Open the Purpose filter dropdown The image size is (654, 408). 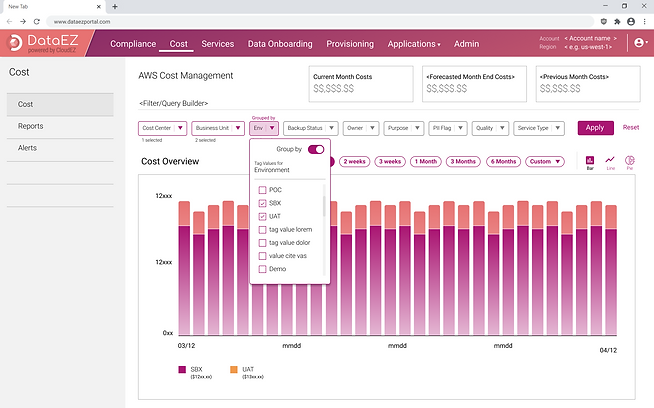tap(404, 128)
